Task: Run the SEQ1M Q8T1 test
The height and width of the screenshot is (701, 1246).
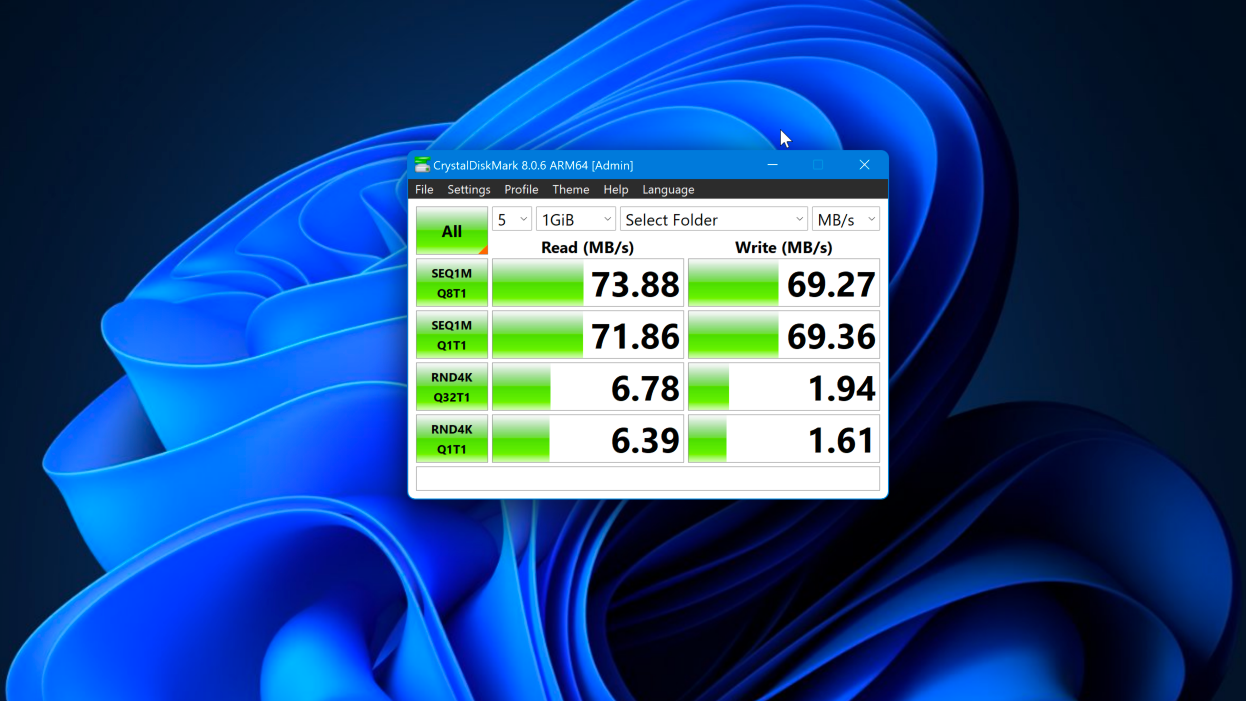Action: [x=452, y=283]
